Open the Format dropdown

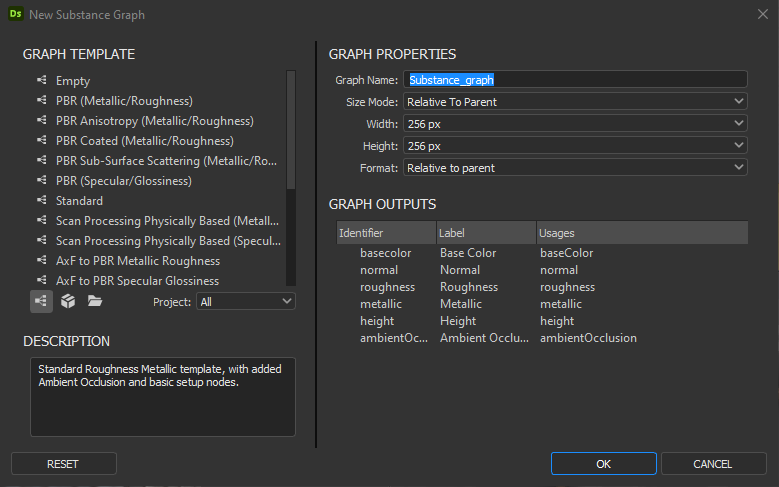click(x=575, y=167)
